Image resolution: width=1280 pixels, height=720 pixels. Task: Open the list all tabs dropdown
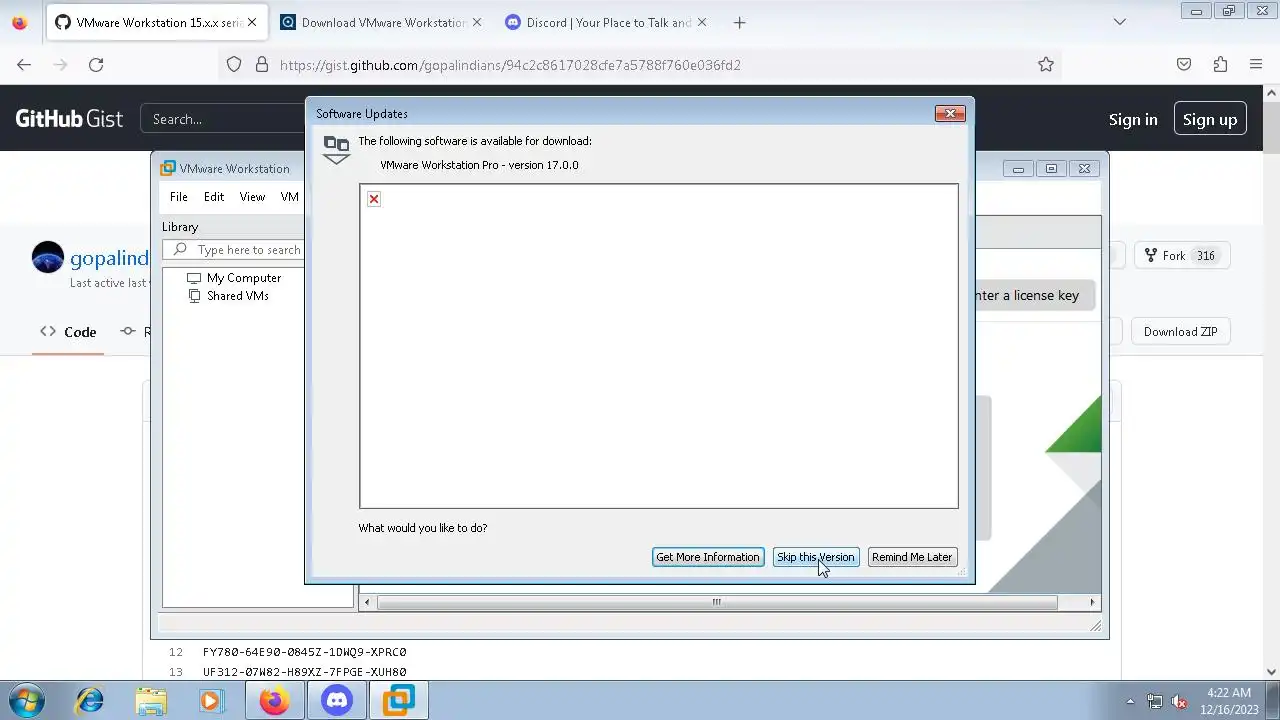point(1120,22)
